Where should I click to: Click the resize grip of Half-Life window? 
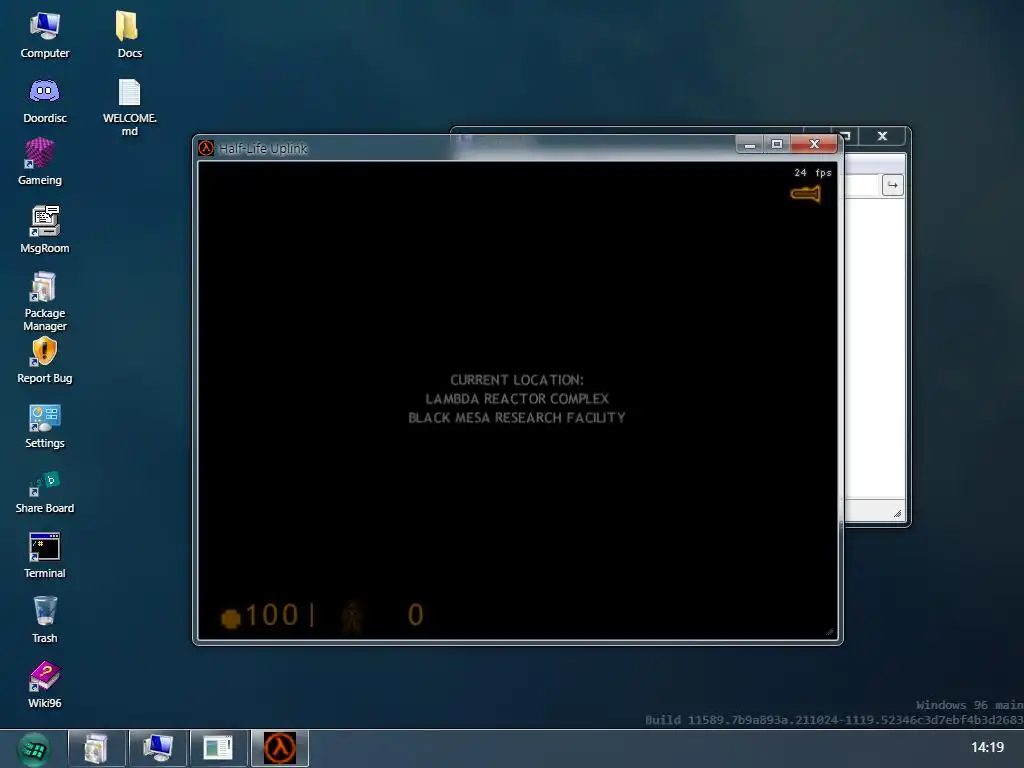pyautogui.click(x=829, y=632)
